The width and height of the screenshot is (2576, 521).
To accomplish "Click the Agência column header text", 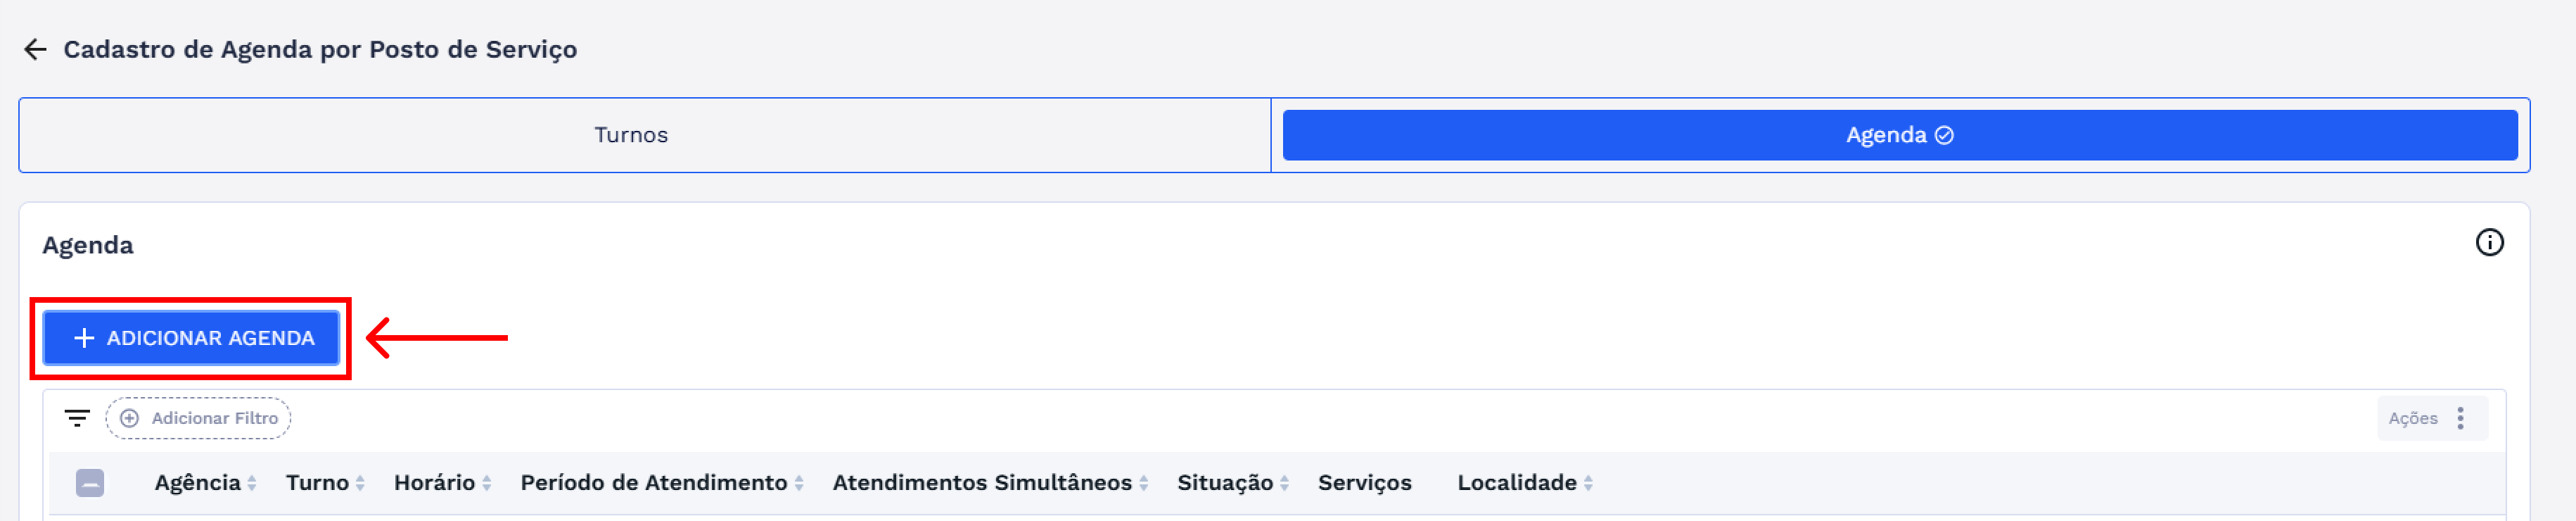I will click(x=197, y=483).
